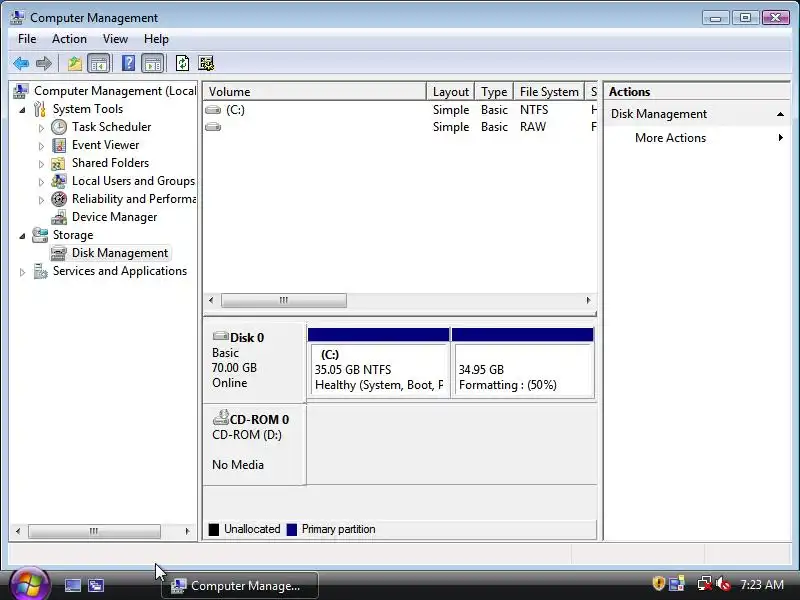Click the muted volume tray icon
The width and height of the screenshot is (800, 600).
pos(723,584)
